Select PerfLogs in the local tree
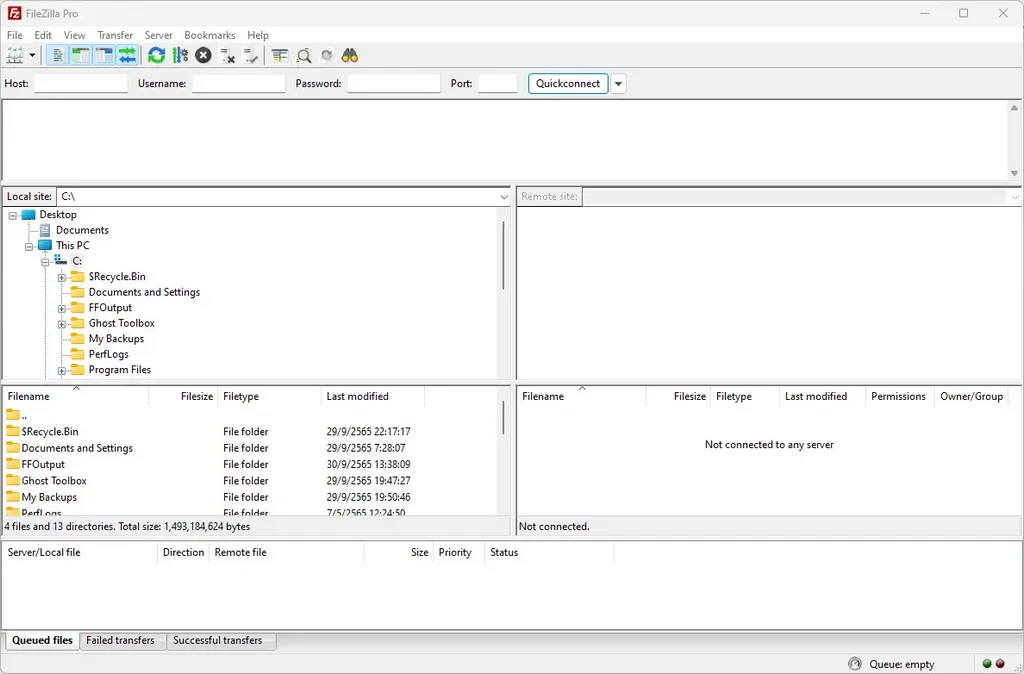This screenshot has height=674, width=1024. [x=108, y=354]
